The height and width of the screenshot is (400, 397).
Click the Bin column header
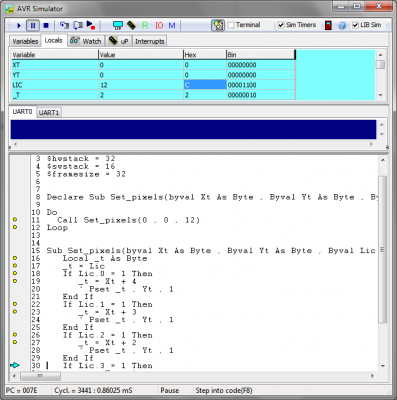tap(261, 55)
